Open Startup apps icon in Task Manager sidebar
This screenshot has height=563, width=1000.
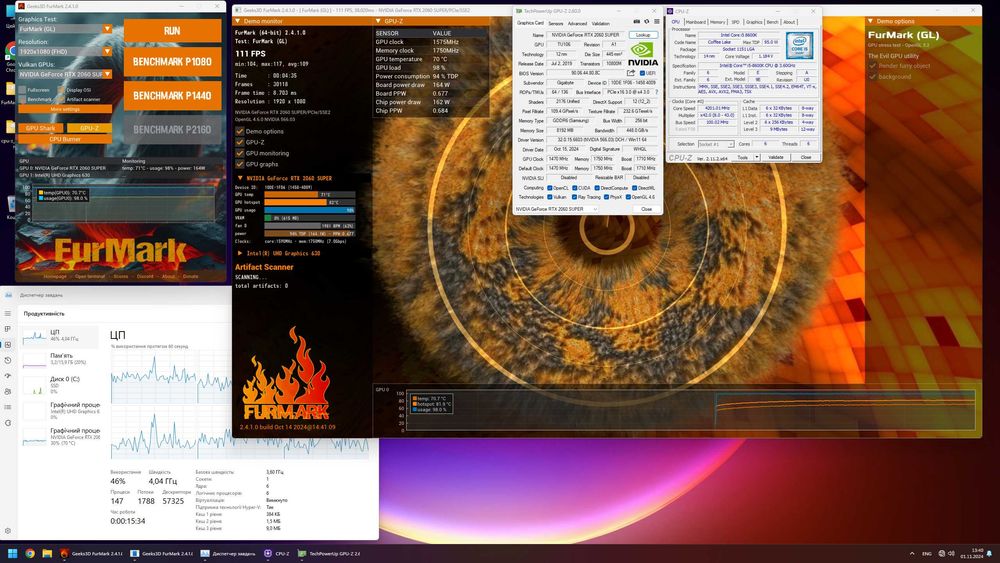(8, 376)
